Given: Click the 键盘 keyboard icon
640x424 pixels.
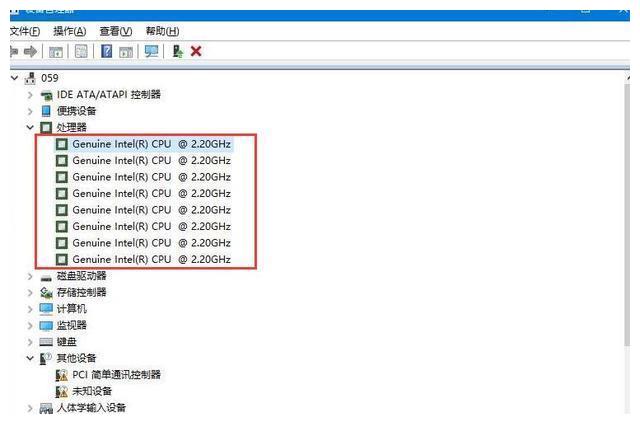Looking at the screenshot, I should click(x=46, y=342).
